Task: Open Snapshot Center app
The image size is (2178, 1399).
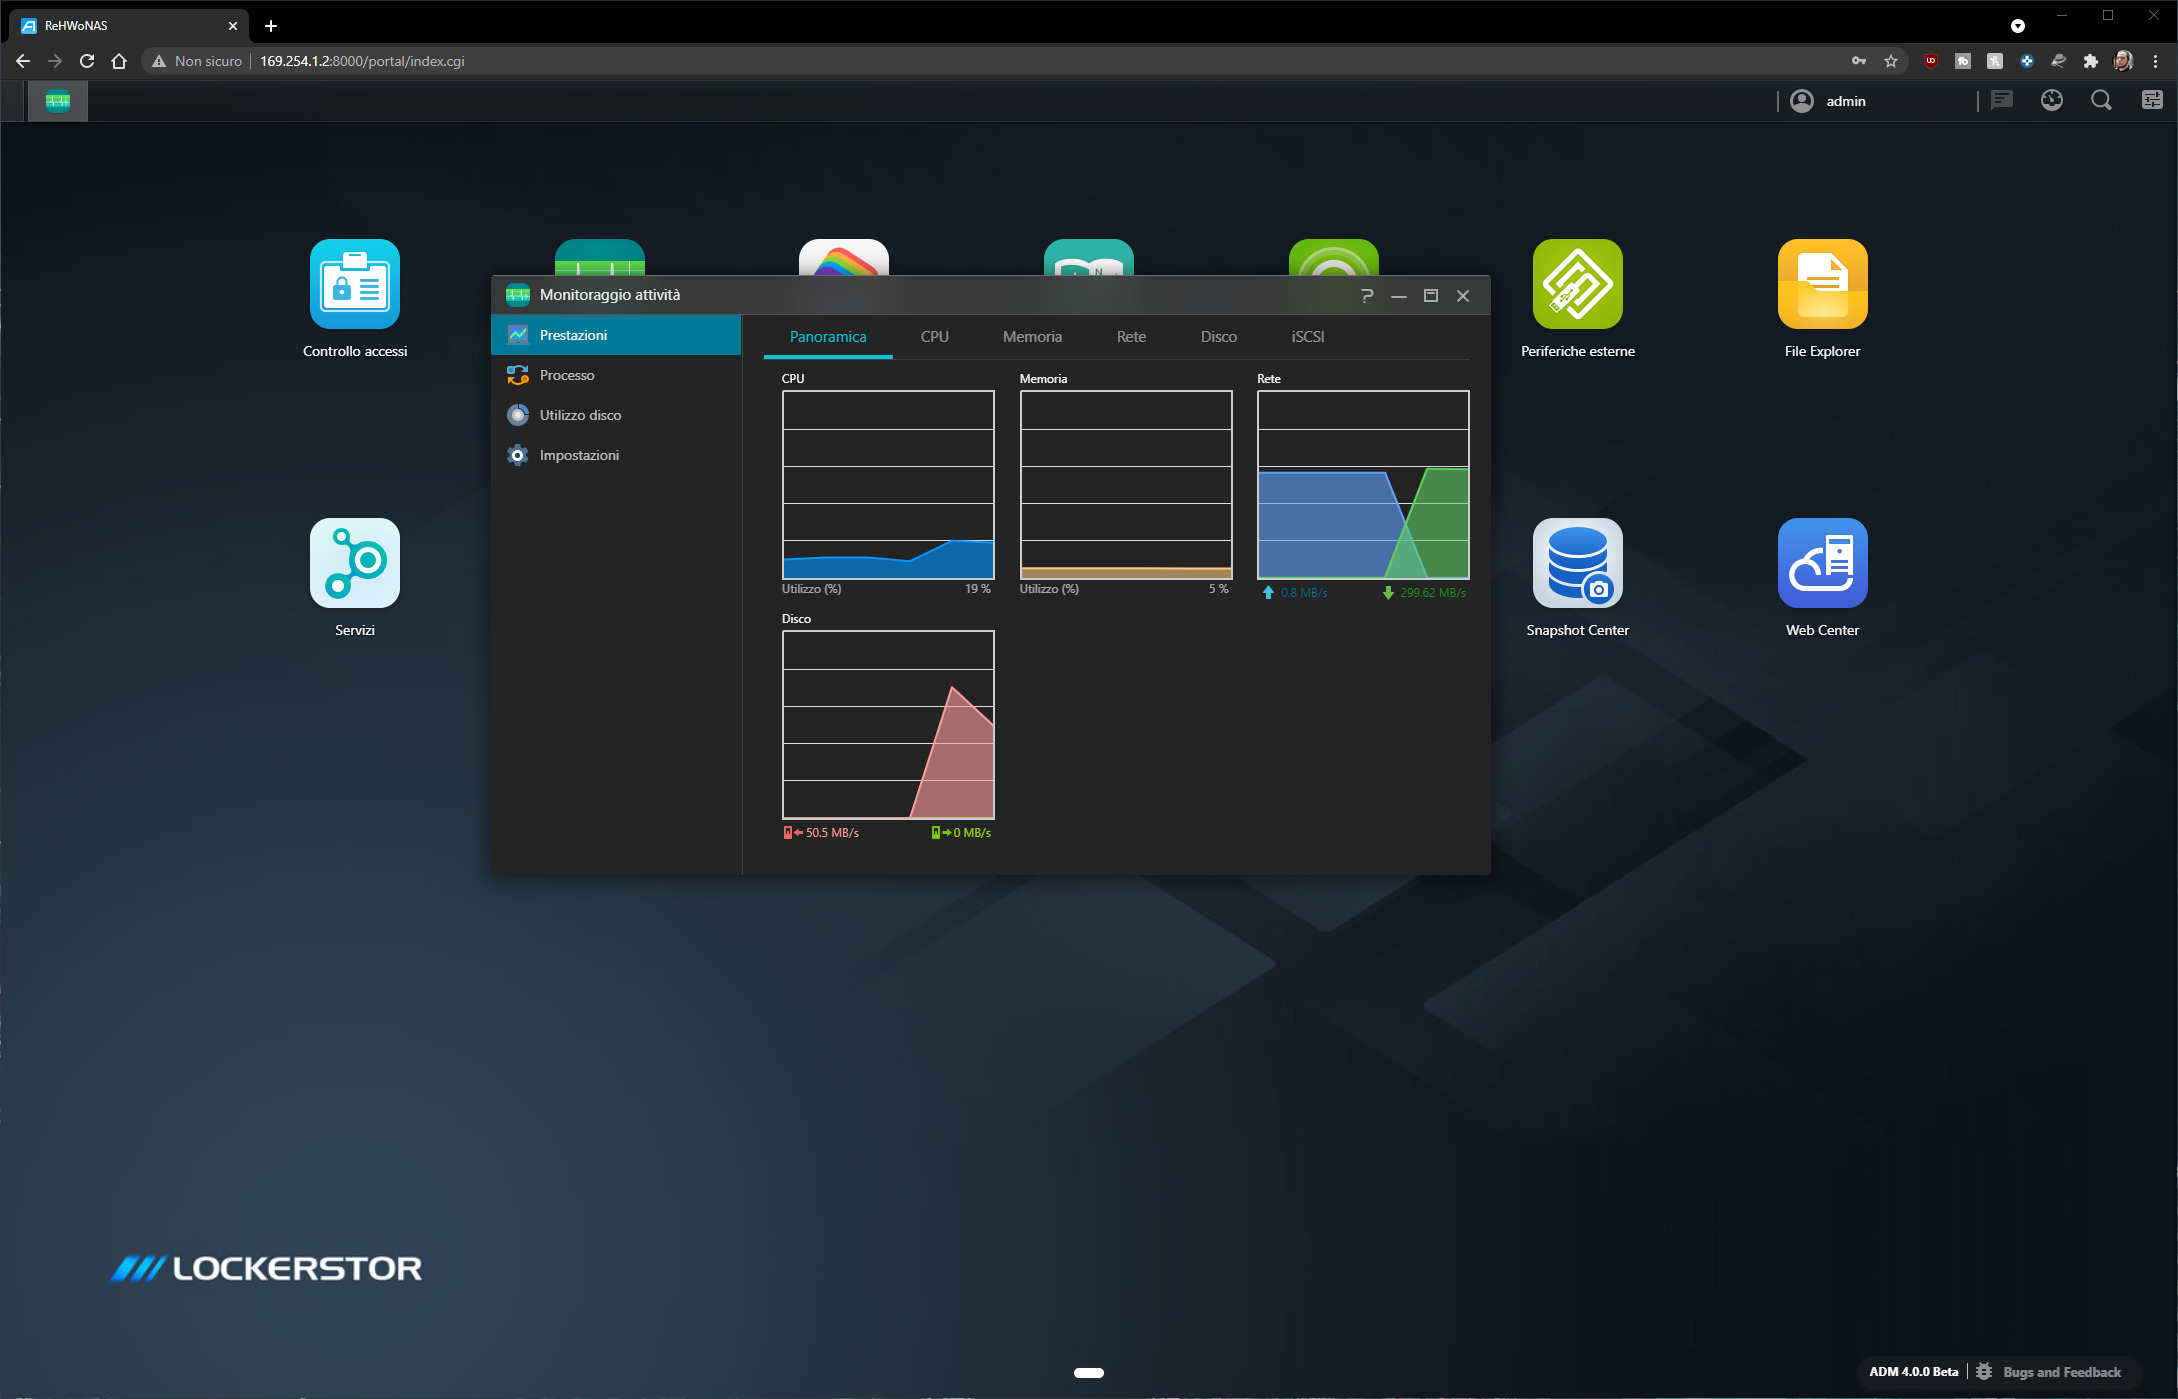Action: coord(1577,563)
